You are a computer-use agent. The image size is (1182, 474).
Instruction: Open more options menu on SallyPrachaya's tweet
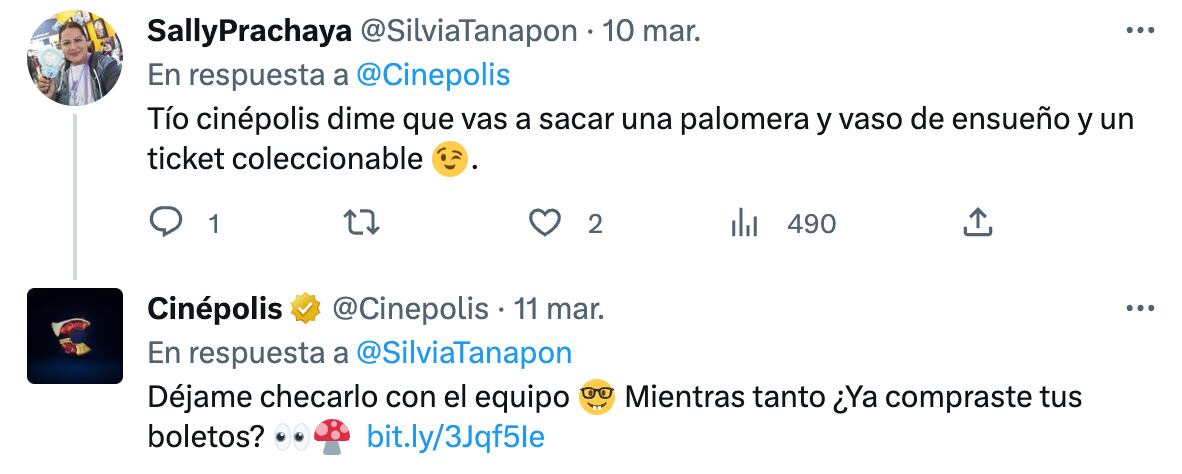coord(1140,30)
